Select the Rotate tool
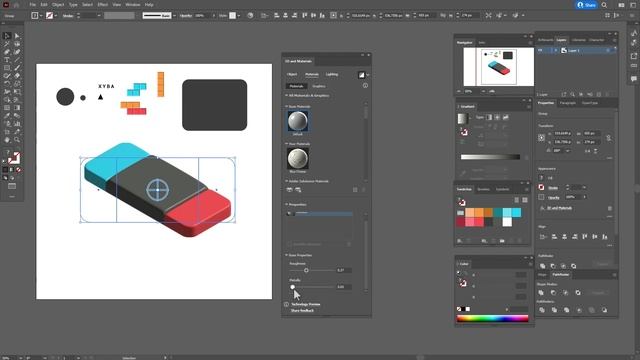The image size is (640, 360). click(7, 84)
